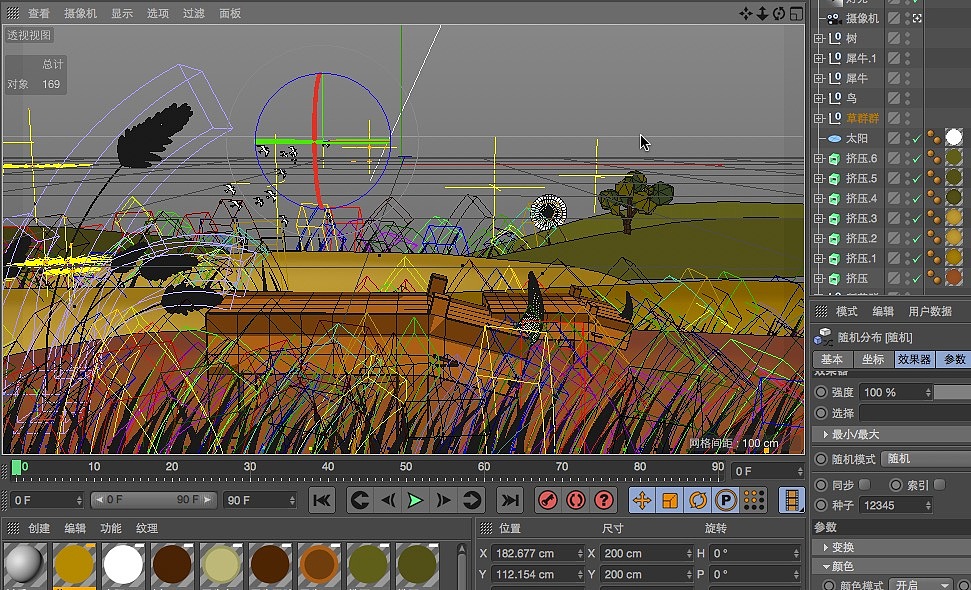This screenshot has width=971, height=590.
Task: Switch to the 基本 tab
Action: pos(832,359)
